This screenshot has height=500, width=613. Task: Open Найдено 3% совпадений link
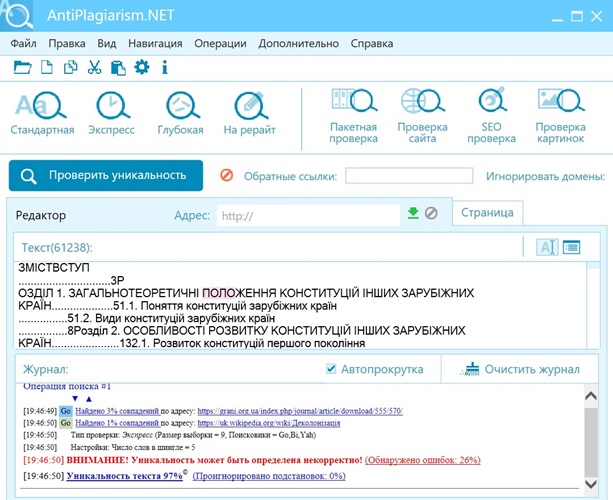[x=117, y=411]
